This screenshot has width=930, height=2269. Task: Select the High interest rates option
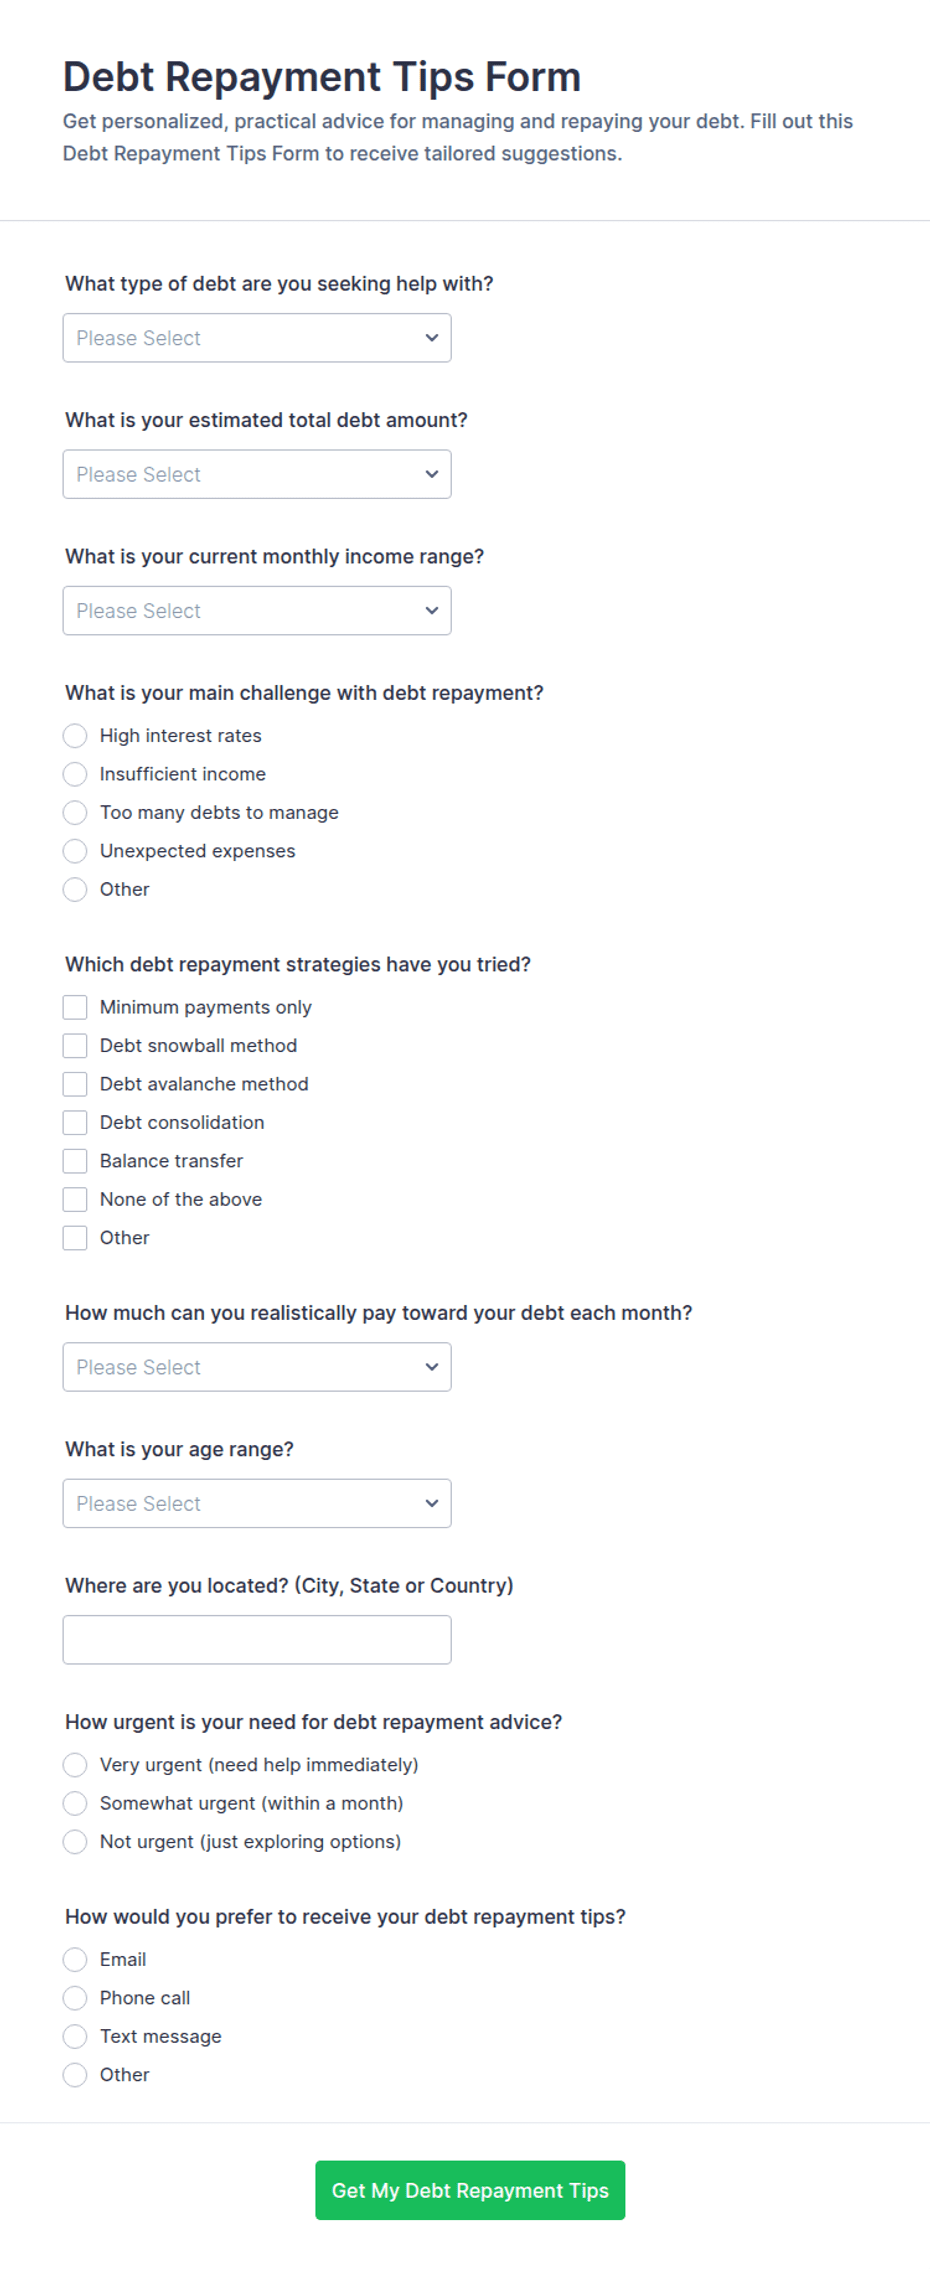[75, 736]
